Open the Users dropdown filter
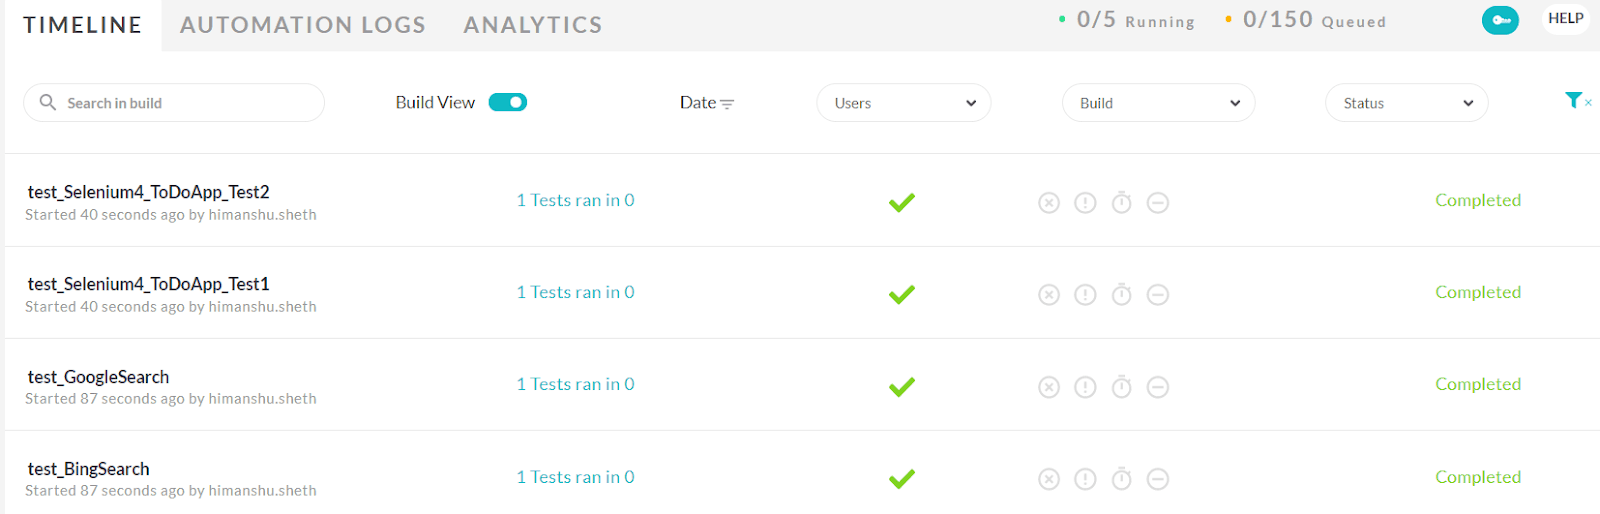 tap(904, 103)
